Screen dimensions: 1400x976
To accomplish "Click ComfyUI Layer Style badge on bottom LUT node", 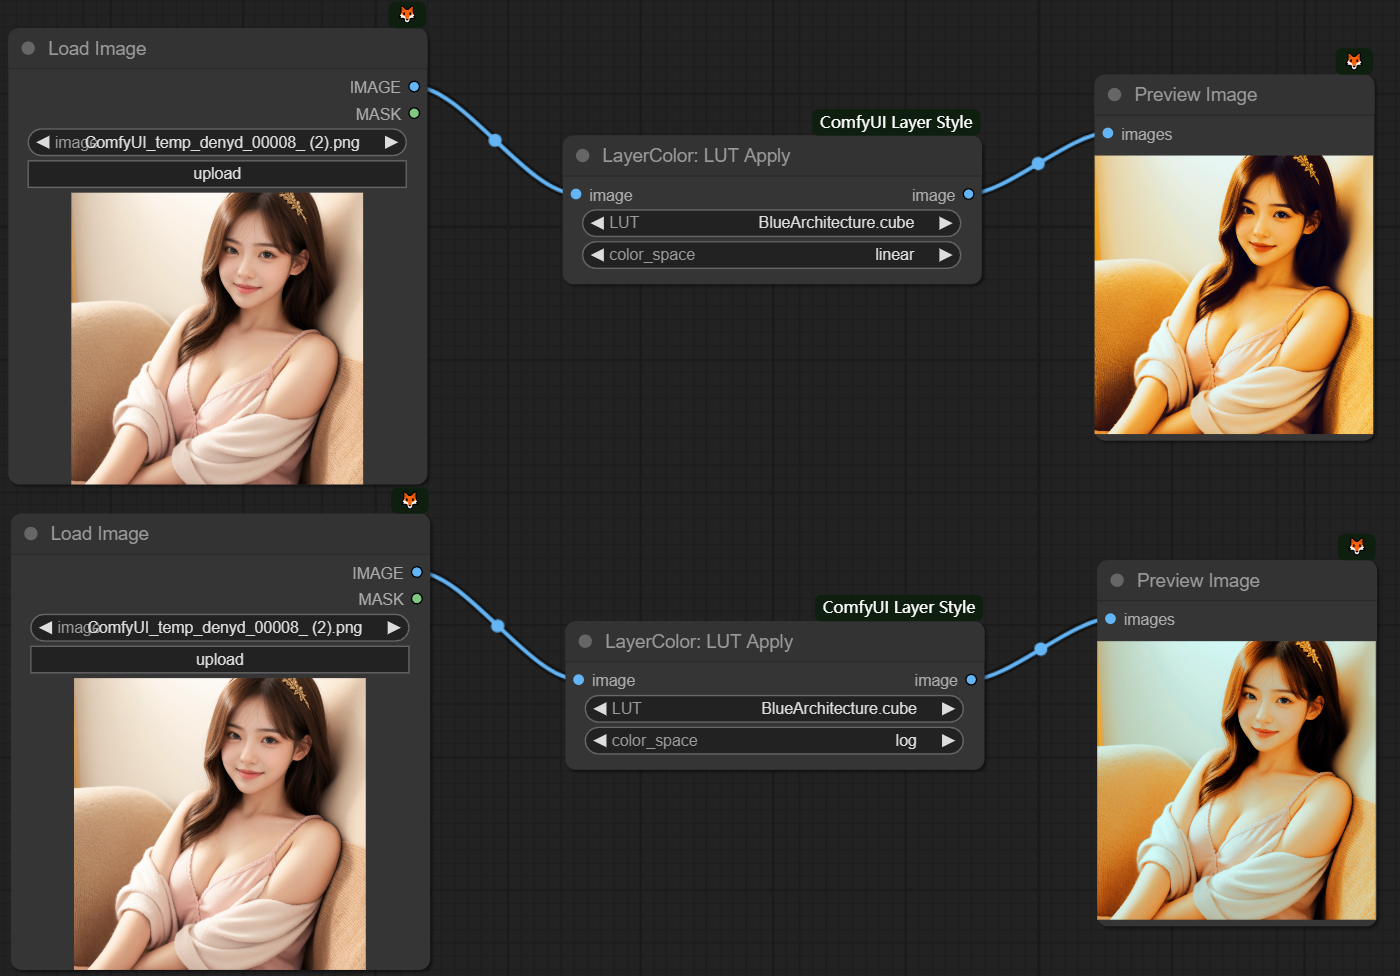I will (x=898, y=607).
